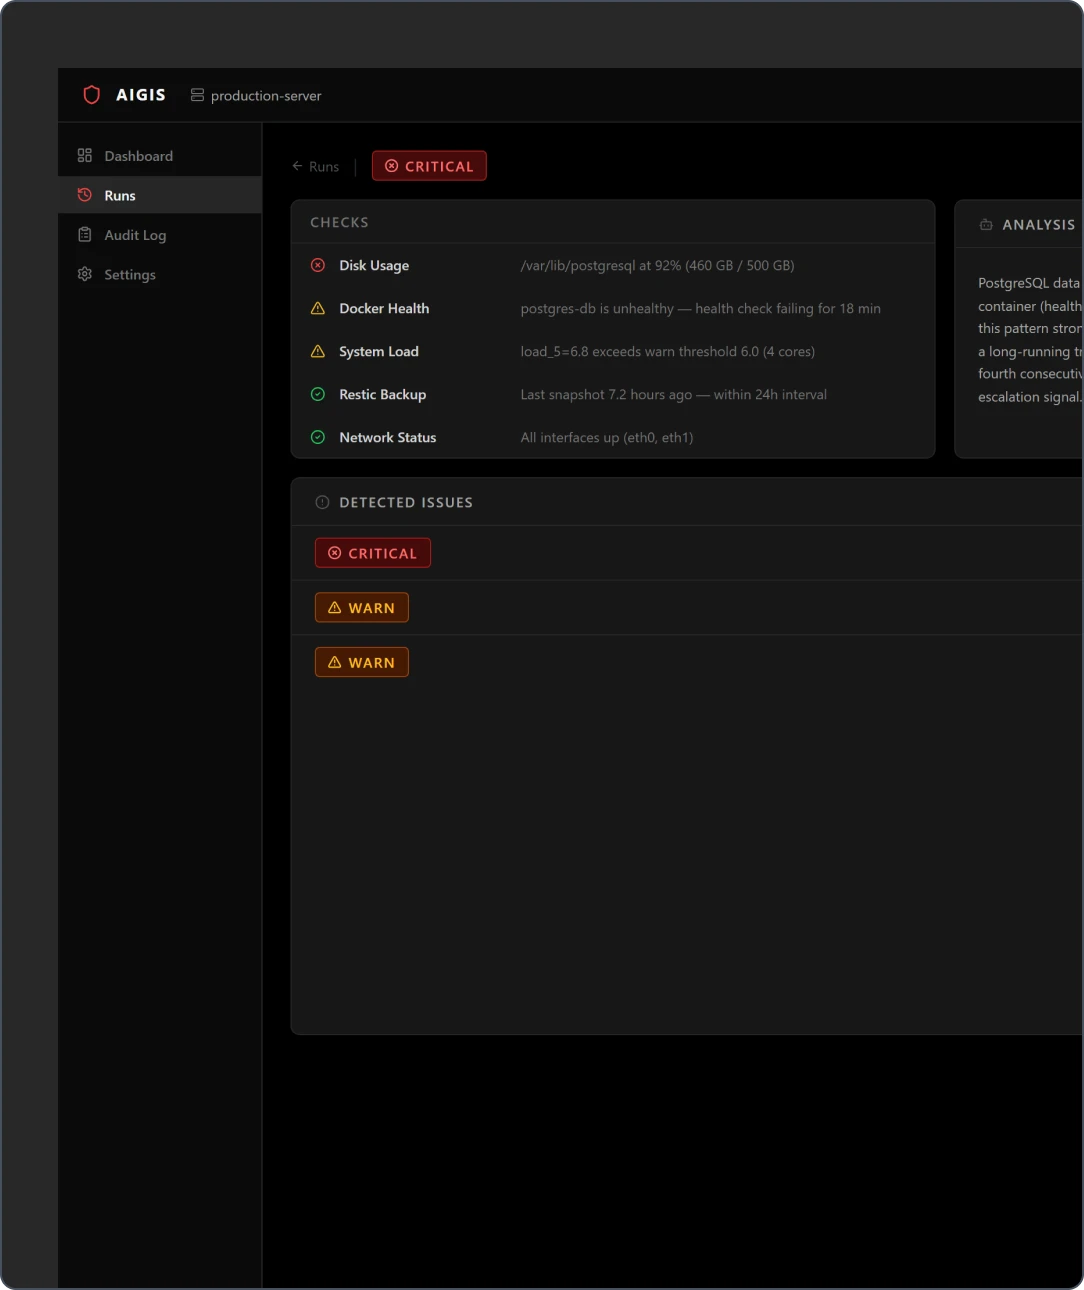Click the info icon beside Detected Issues
The width and height of the screenshot is (1084, 1290).
click(x=322, y=502)
